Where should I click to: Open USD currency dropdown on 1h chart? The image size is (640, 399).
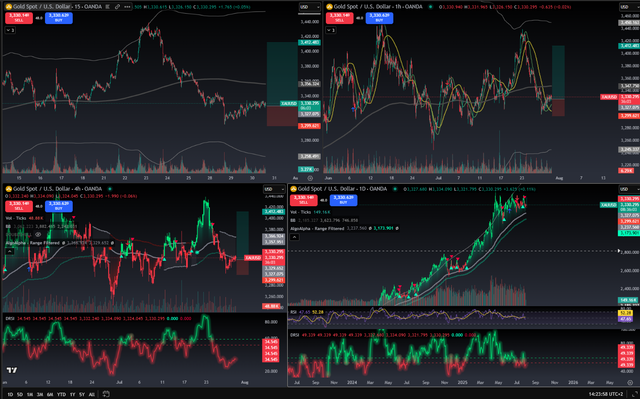coord(629,7)
